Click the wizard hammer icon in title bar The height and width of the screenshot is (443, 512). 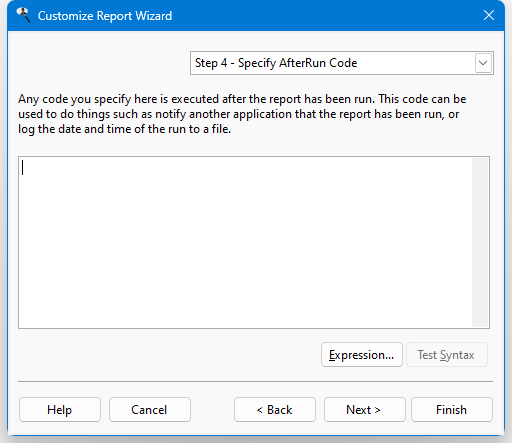(x=23, y=15)
